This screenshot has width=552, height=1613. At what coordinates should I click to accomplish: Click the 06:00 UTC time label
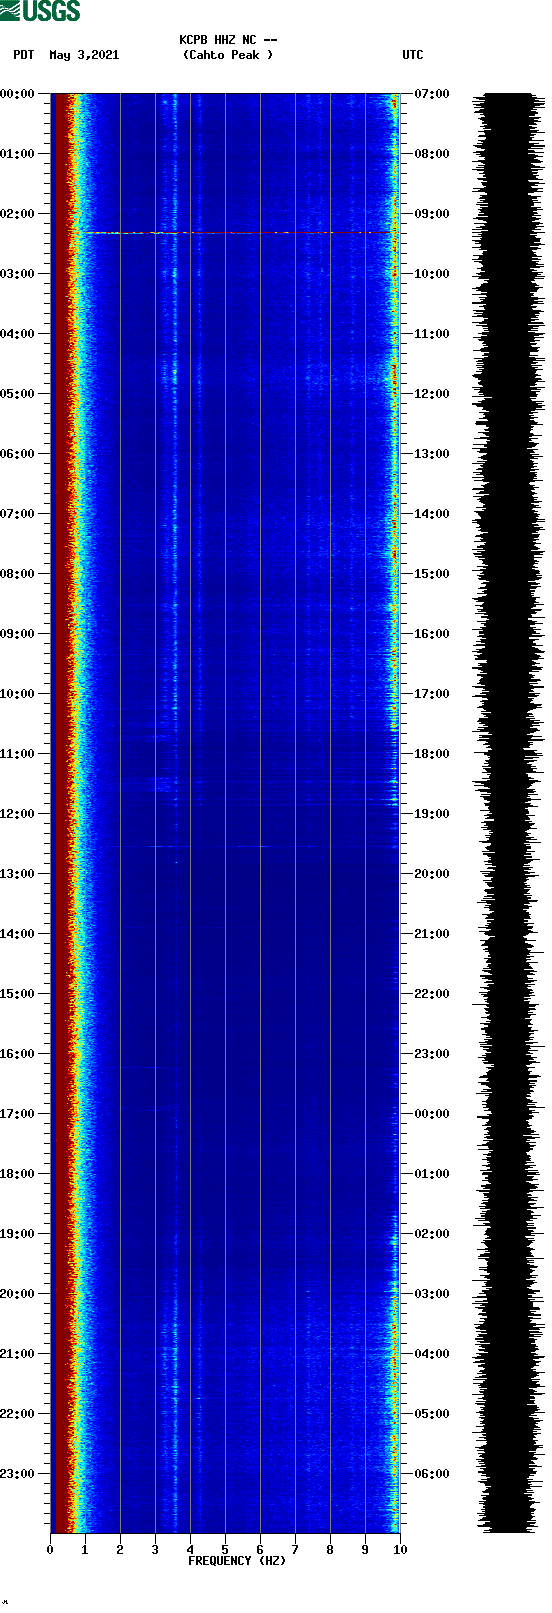(431, 1474)
